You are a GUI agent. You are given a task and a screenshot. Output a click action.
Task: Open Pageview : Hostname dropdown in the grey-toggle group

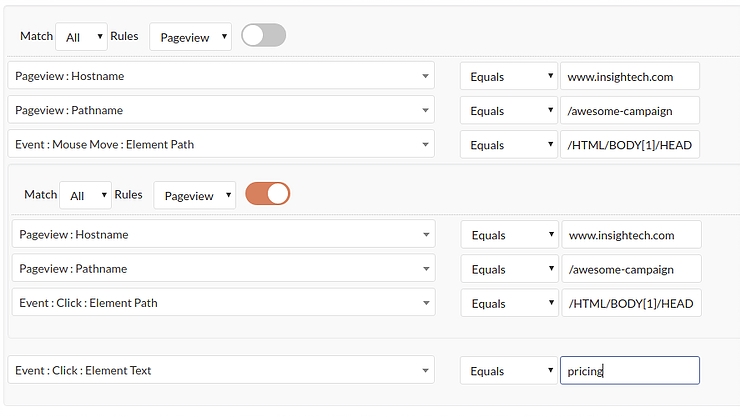click(x=221, y=76)
